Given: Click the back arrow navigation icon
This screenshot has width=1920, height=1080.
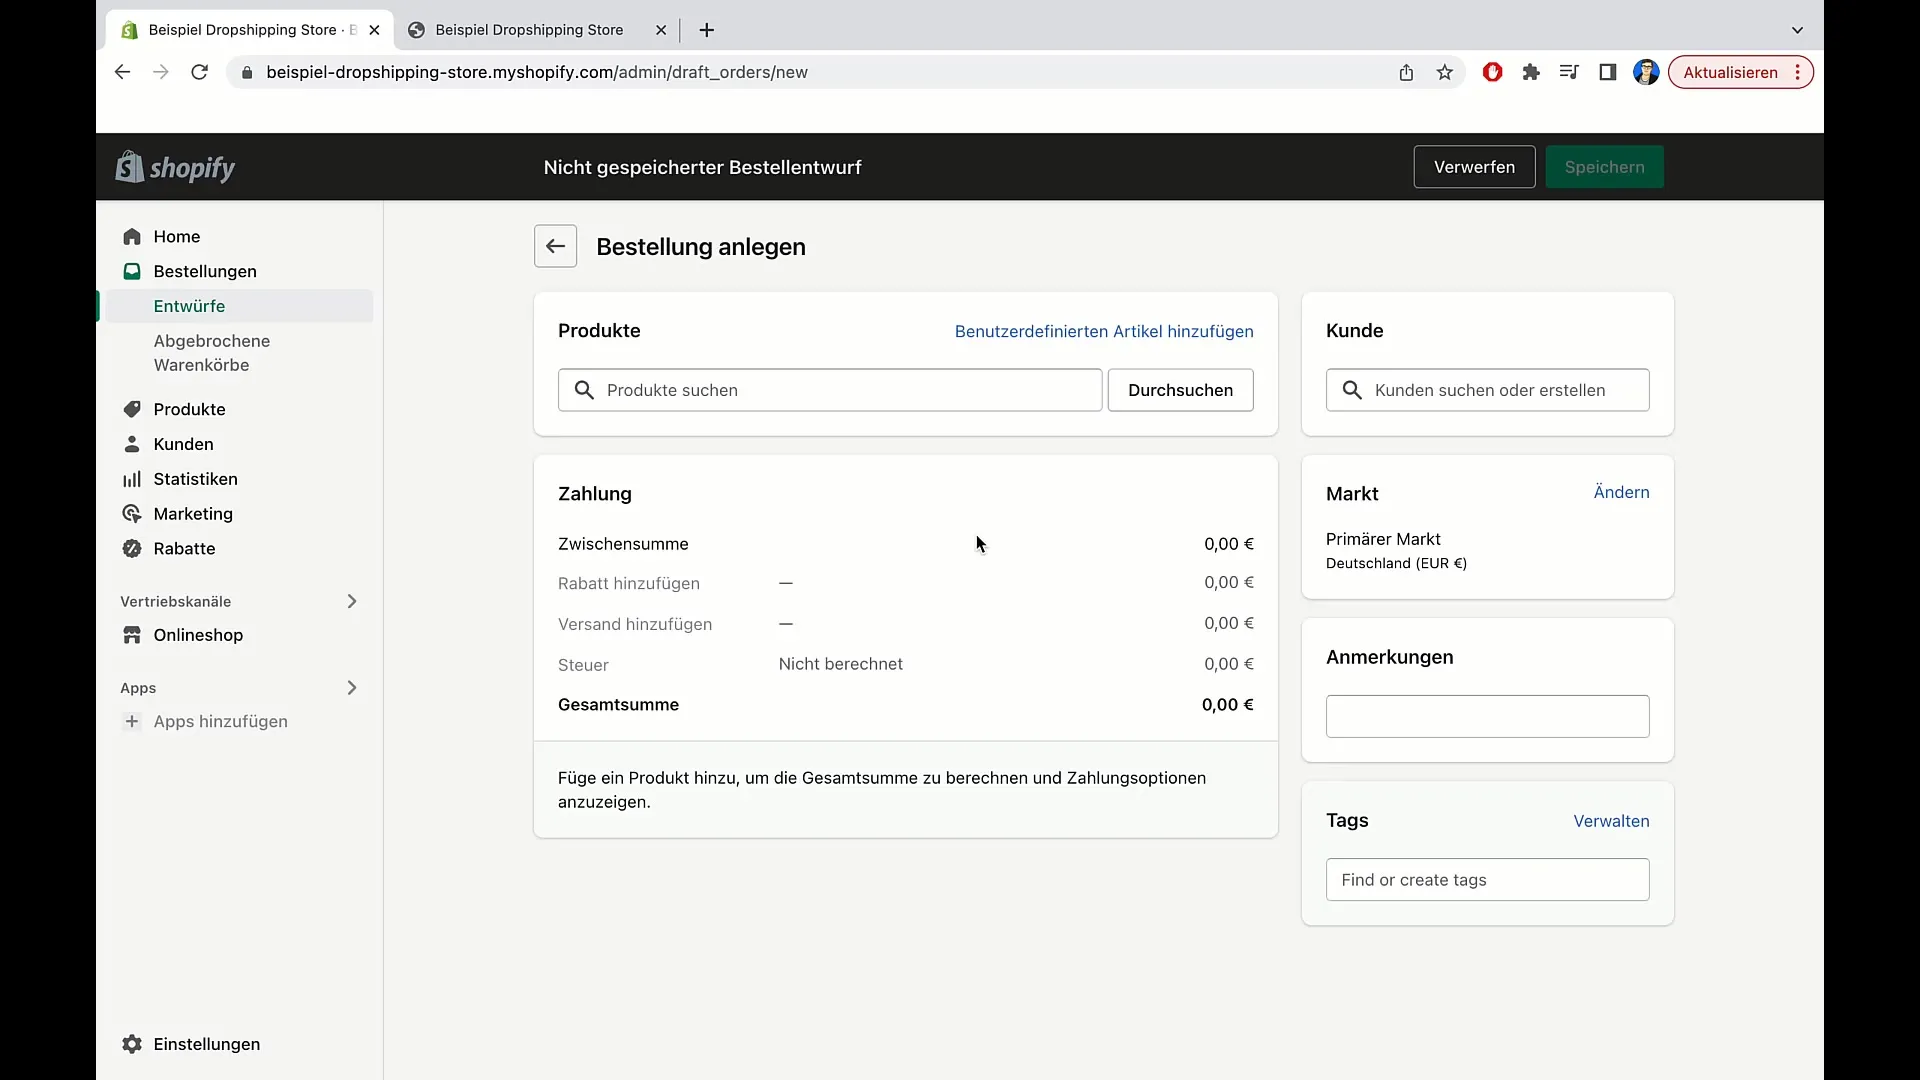Looking at the screenshot, I should (x=555, y=247).
